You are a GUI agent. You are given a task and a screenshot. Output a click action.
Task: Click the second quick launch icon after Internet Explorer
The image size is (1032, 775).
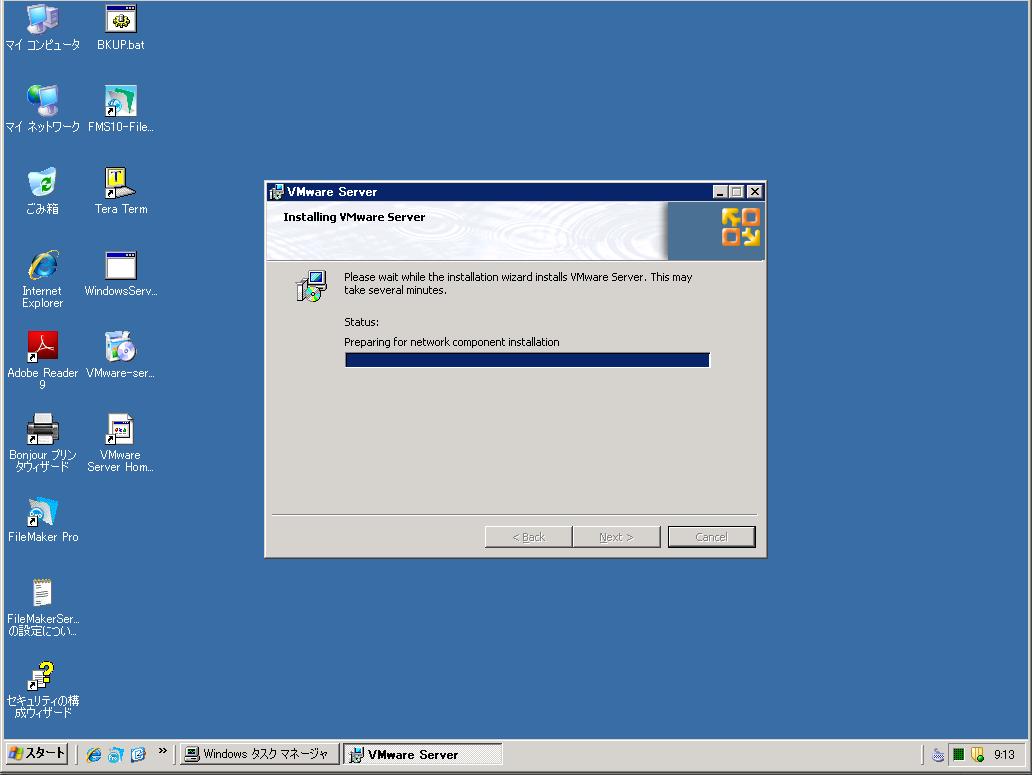(116, 754)
